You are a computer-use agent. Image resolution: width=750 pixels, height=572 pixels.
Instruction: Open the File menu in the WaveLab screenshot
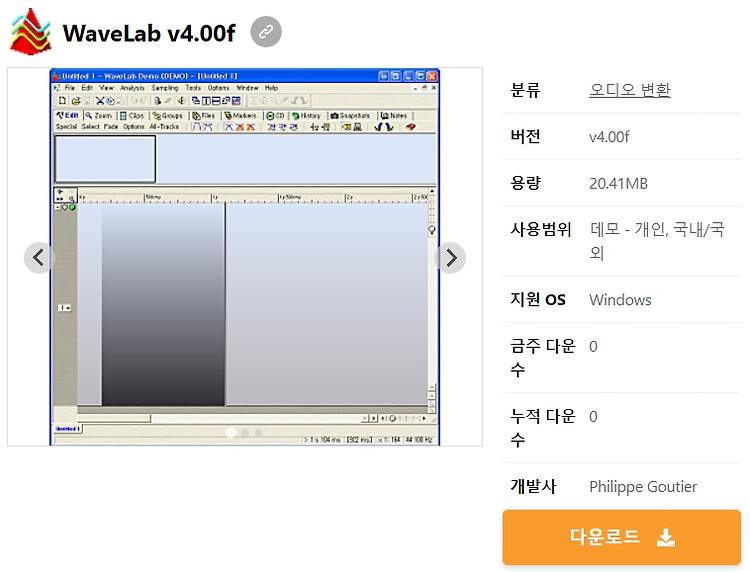click(x=69, y=88)
